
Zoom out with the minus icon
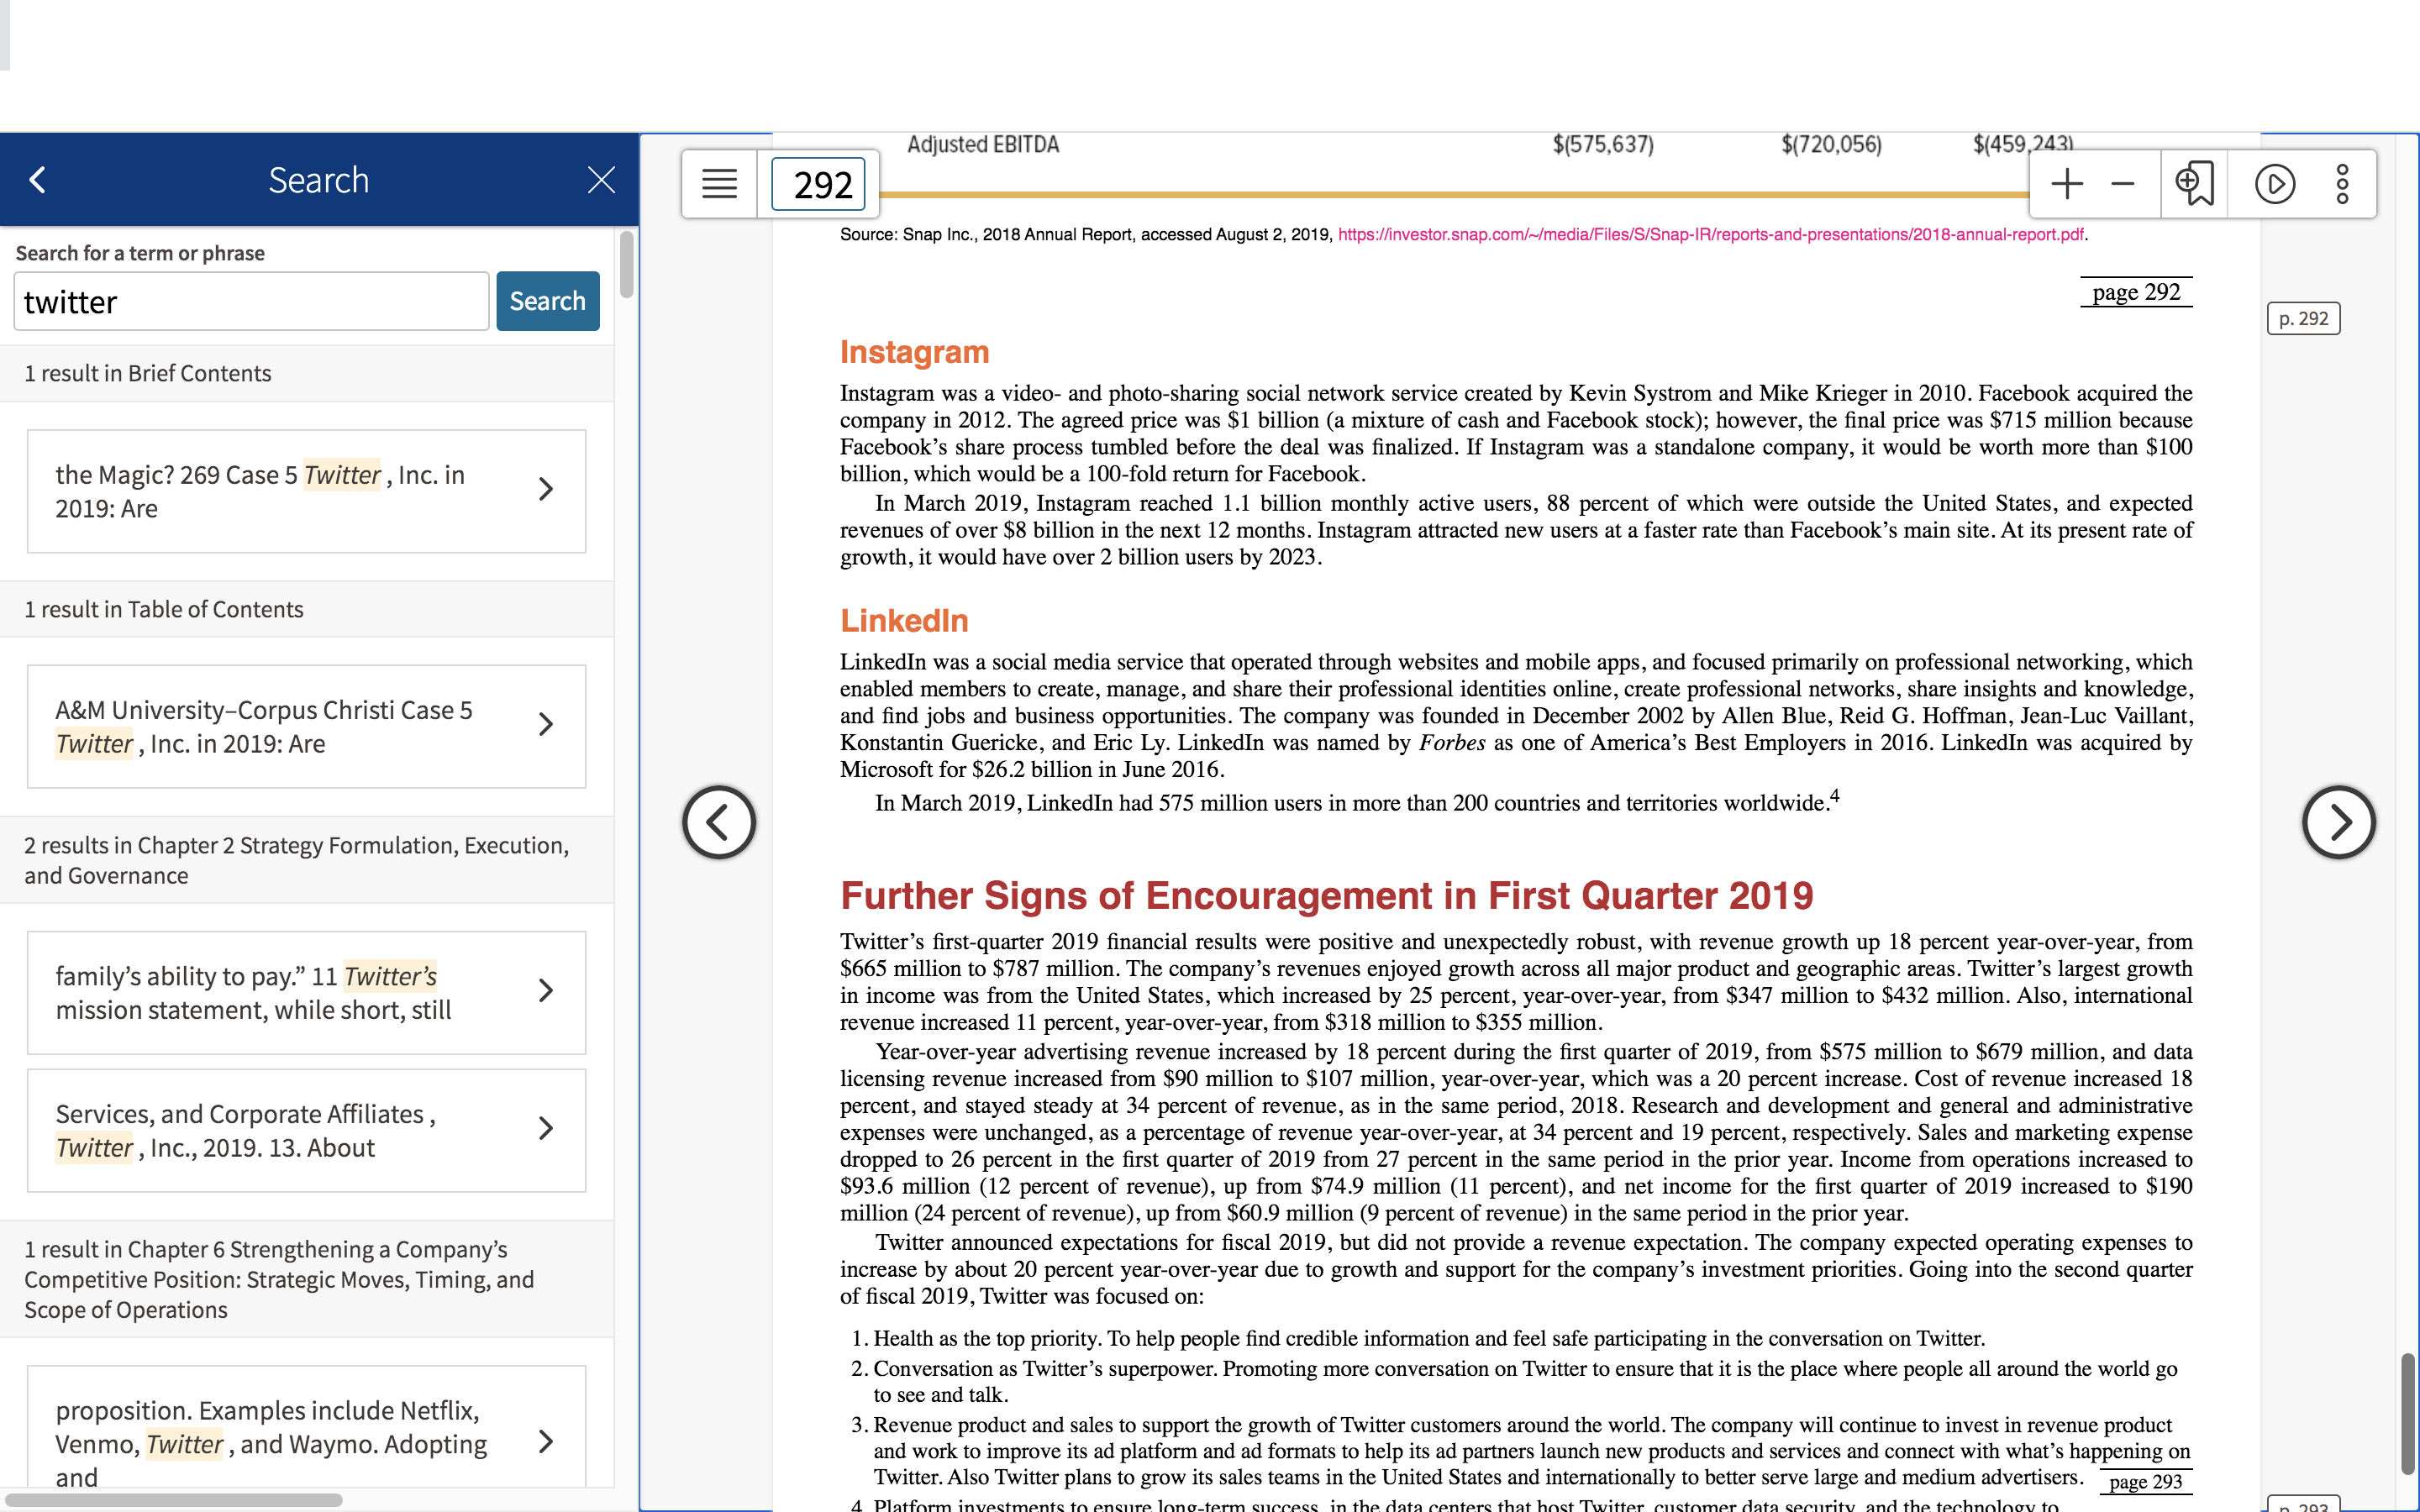point(2123,184)
